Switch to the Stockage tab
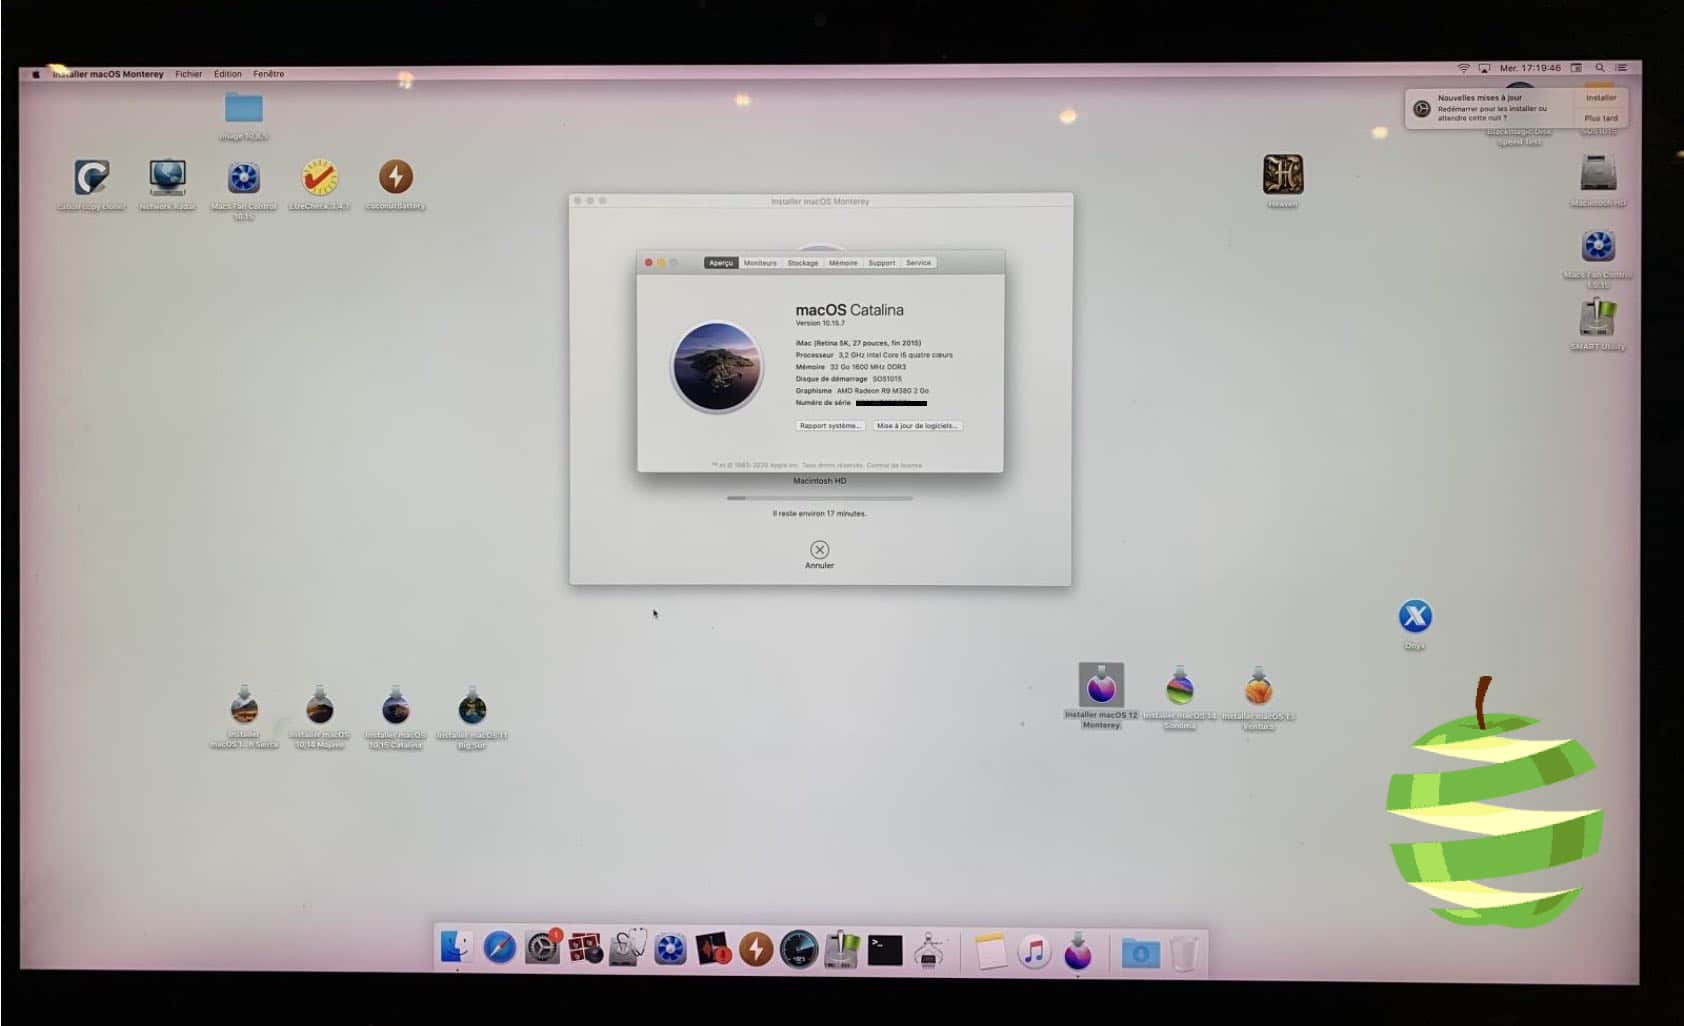Screen dimensions: 1684x1026 [802, 263]
